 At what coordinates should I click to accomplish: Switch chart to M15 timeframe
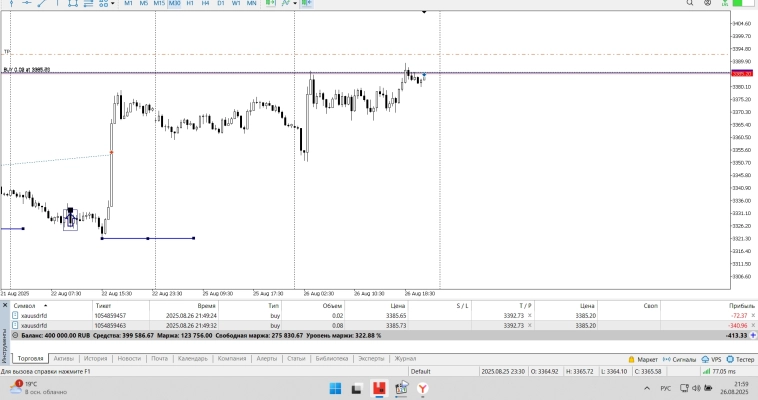(x=159, y=4)
